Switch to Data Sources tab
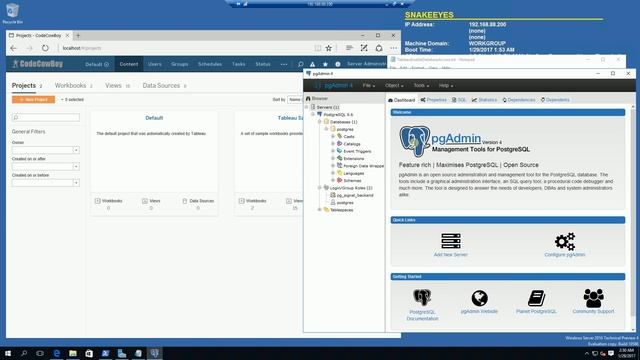640x360 pixels. [164, 86]
